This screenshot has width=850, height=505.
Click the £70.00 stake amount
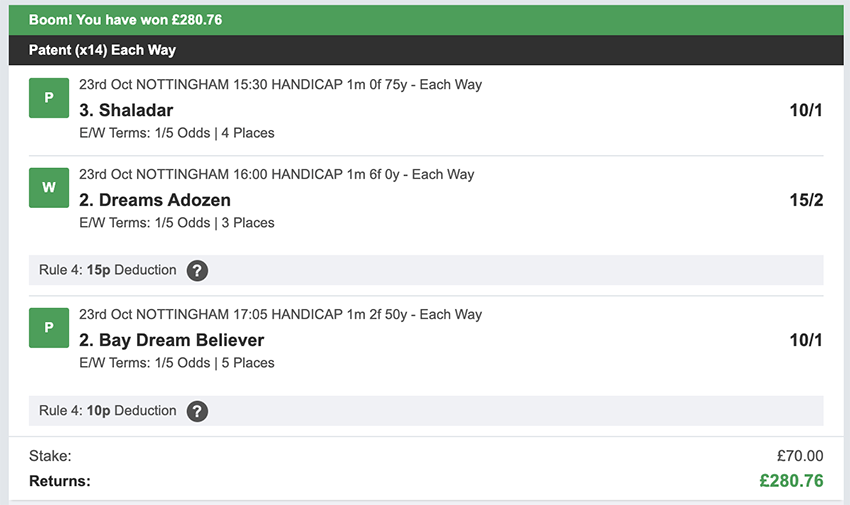point(799,456)
